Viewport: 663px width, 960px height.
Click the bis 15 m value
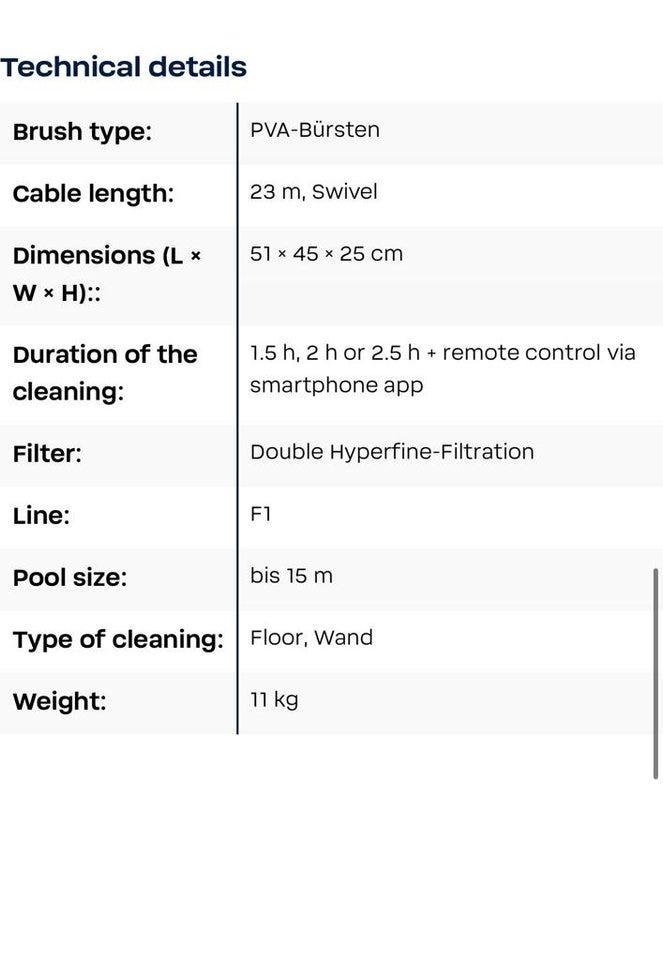click(x=291, y=576)
